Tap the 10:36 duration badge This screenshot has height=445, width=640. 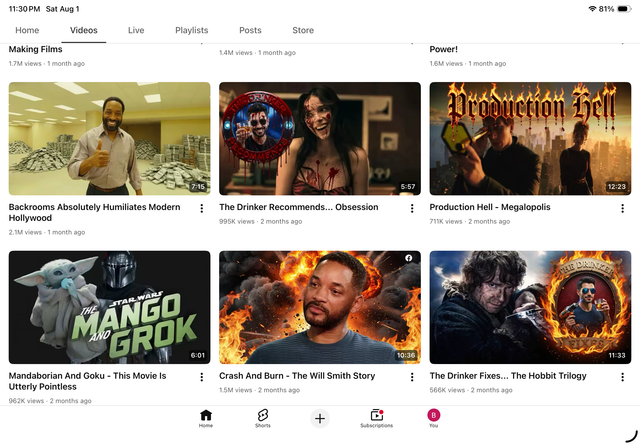[406, 355]
